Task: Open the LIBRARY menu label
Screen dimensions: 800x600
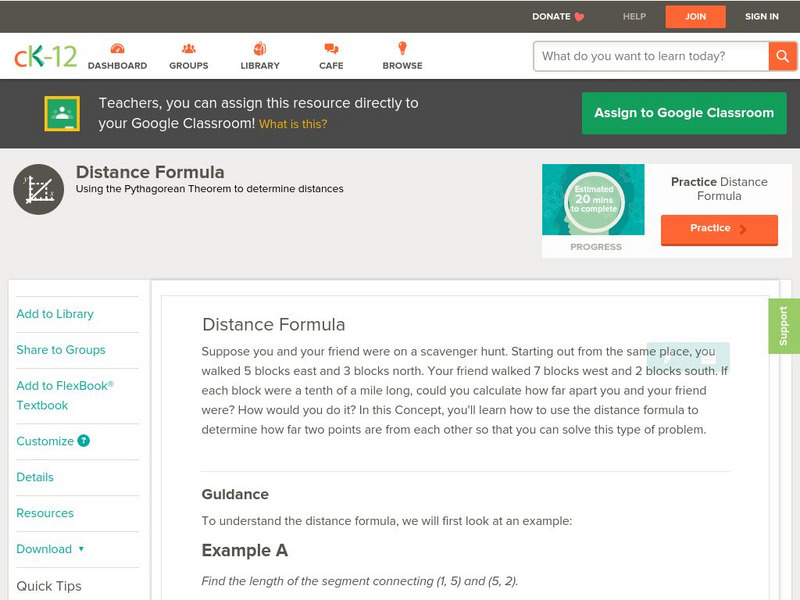Action: (260, 65)
